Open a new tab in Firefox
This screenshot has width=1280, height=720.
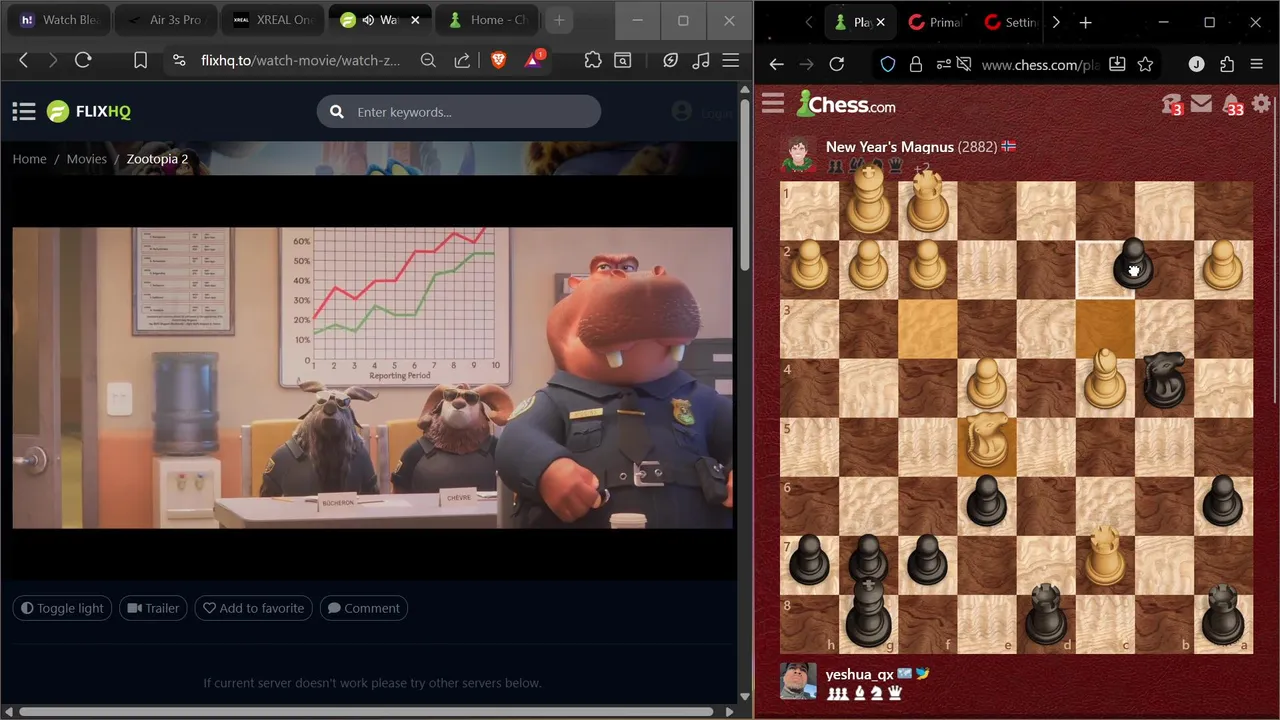point(1085,22)
